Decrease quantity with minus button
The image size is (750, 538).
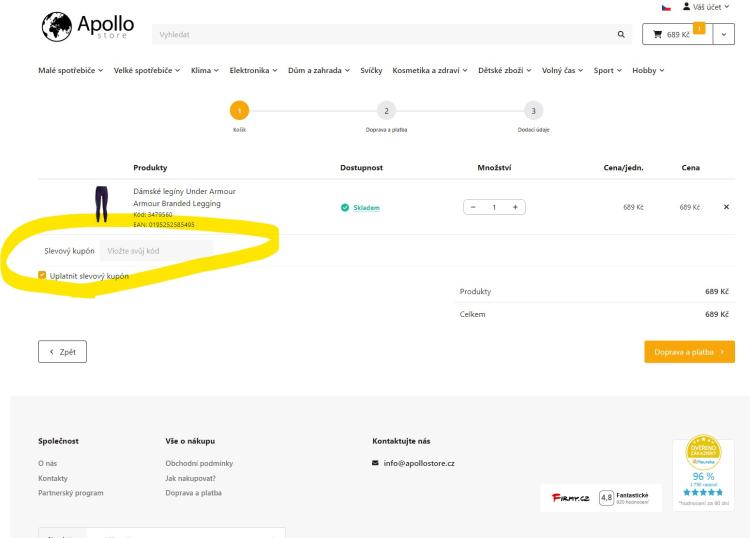(x=473, y=207)
